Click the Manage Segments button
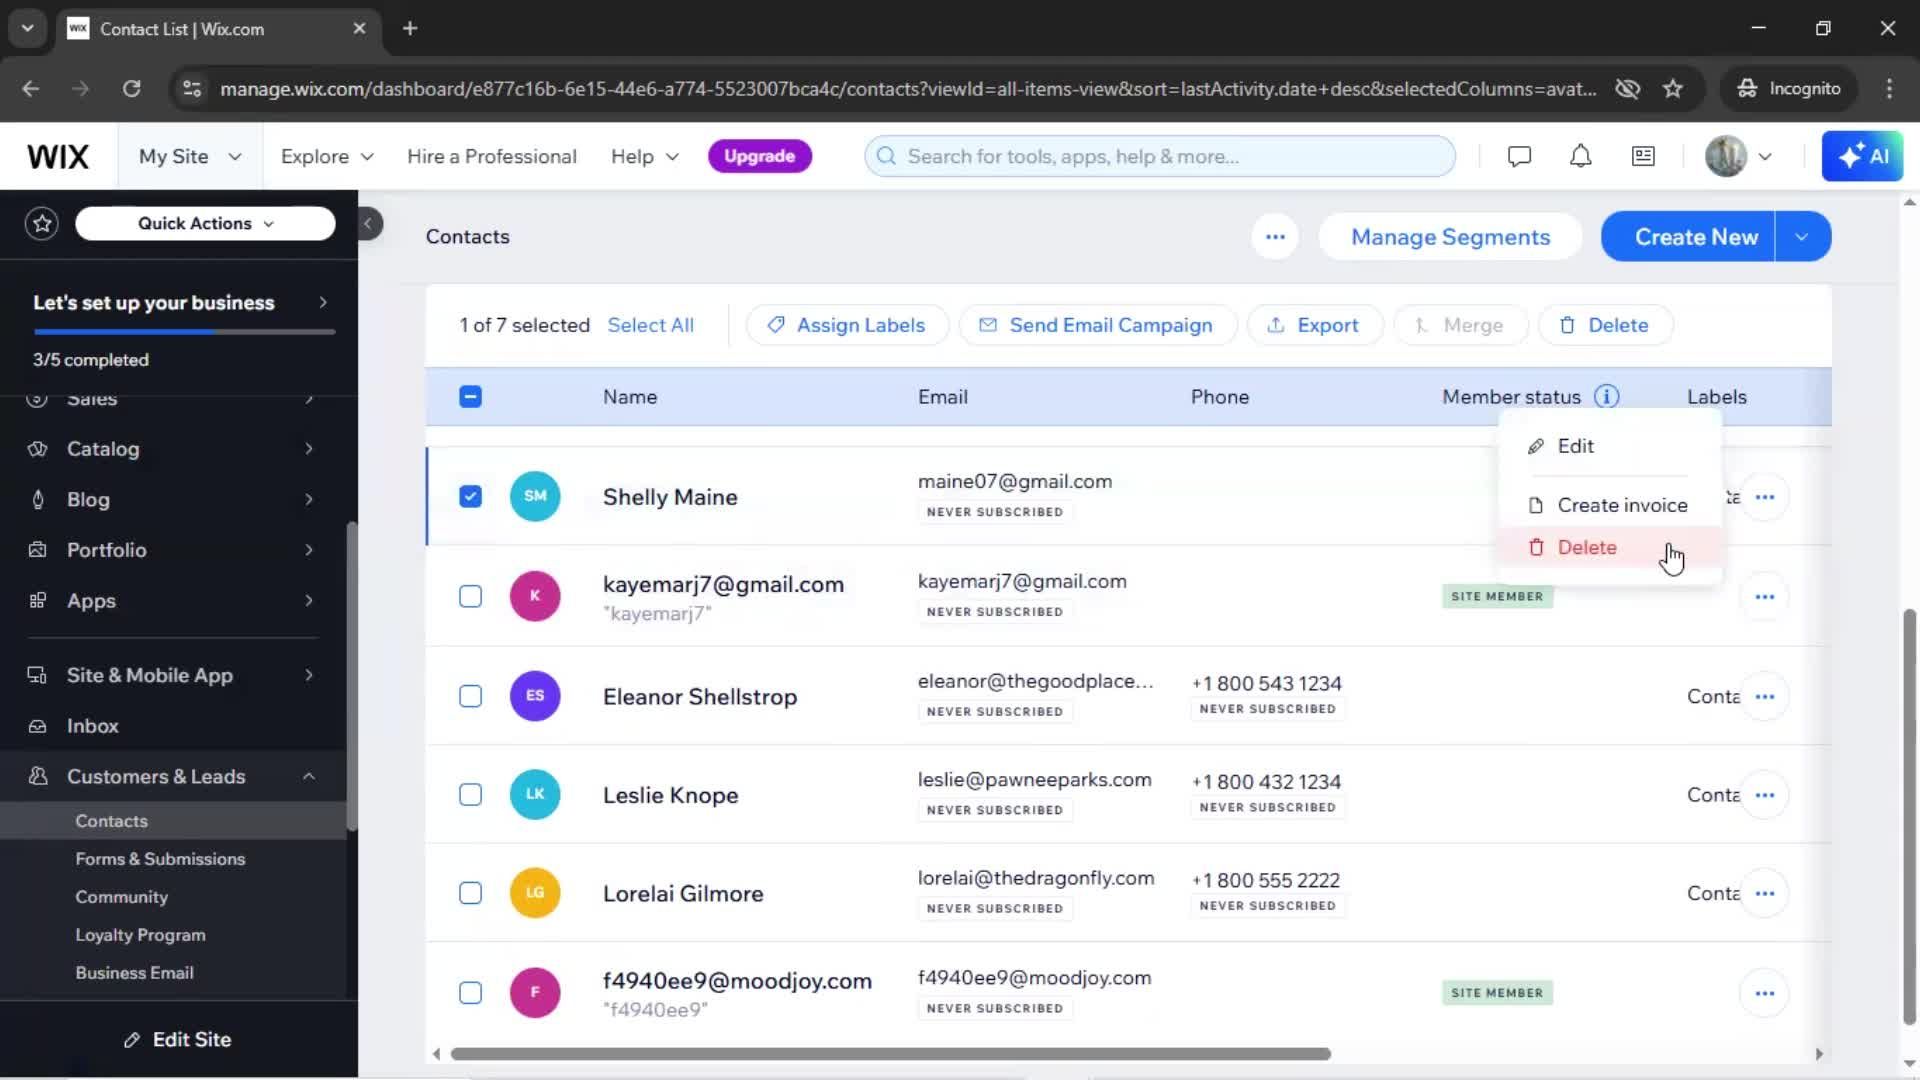1920x1080 pixels. 1450,237
